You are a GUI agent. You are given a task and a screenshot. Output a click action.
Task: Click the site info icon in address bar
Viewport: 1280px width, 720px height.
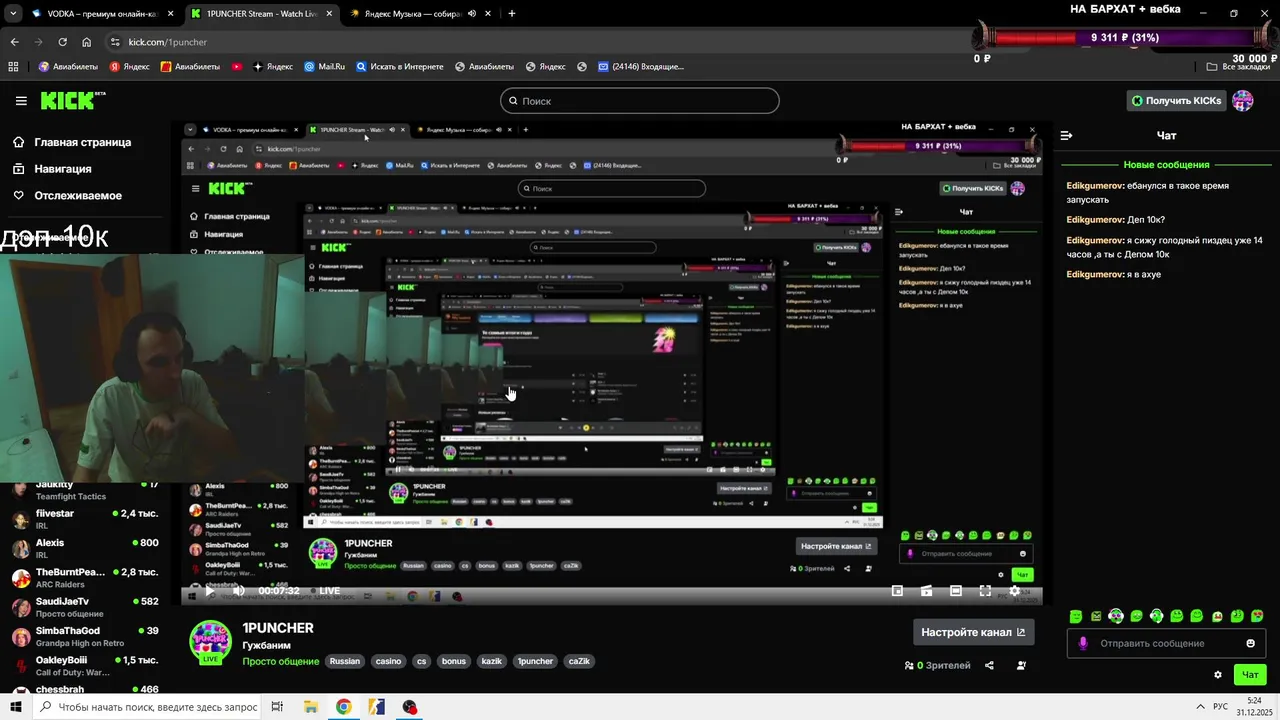point(115,42)
